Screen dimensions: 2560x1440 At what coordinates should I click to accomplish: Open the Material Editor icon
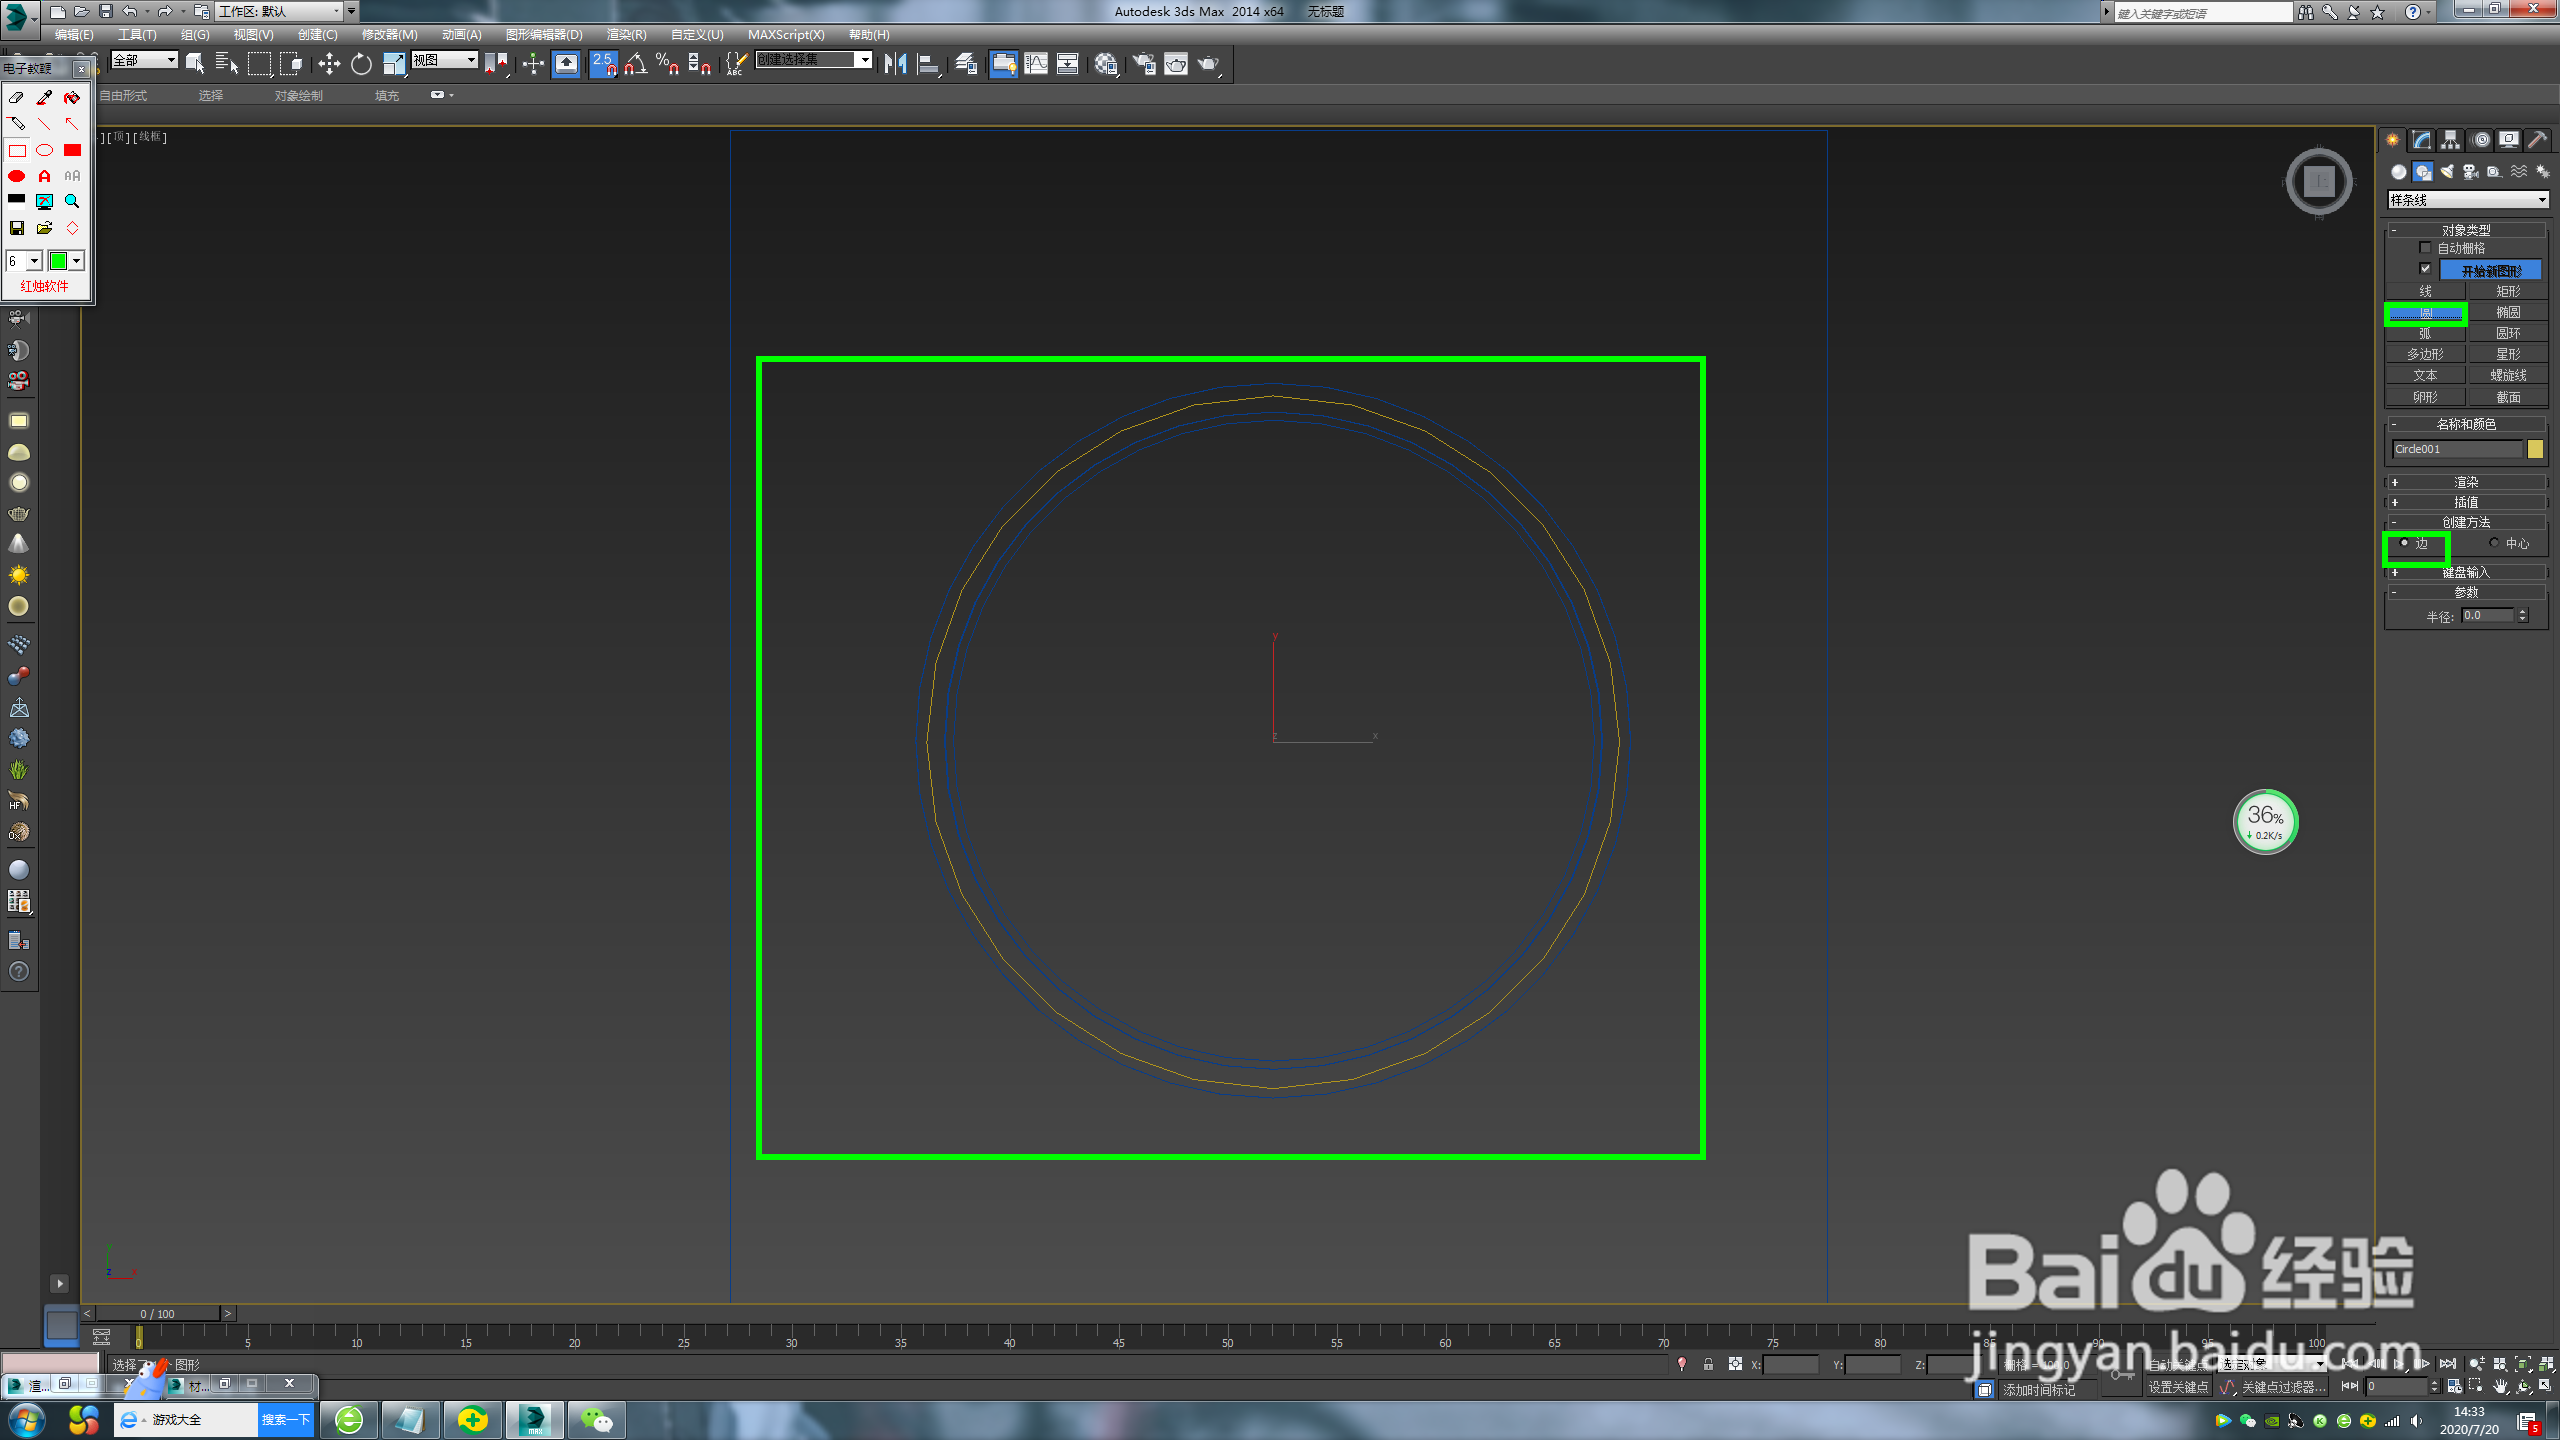coord(1105,65)
